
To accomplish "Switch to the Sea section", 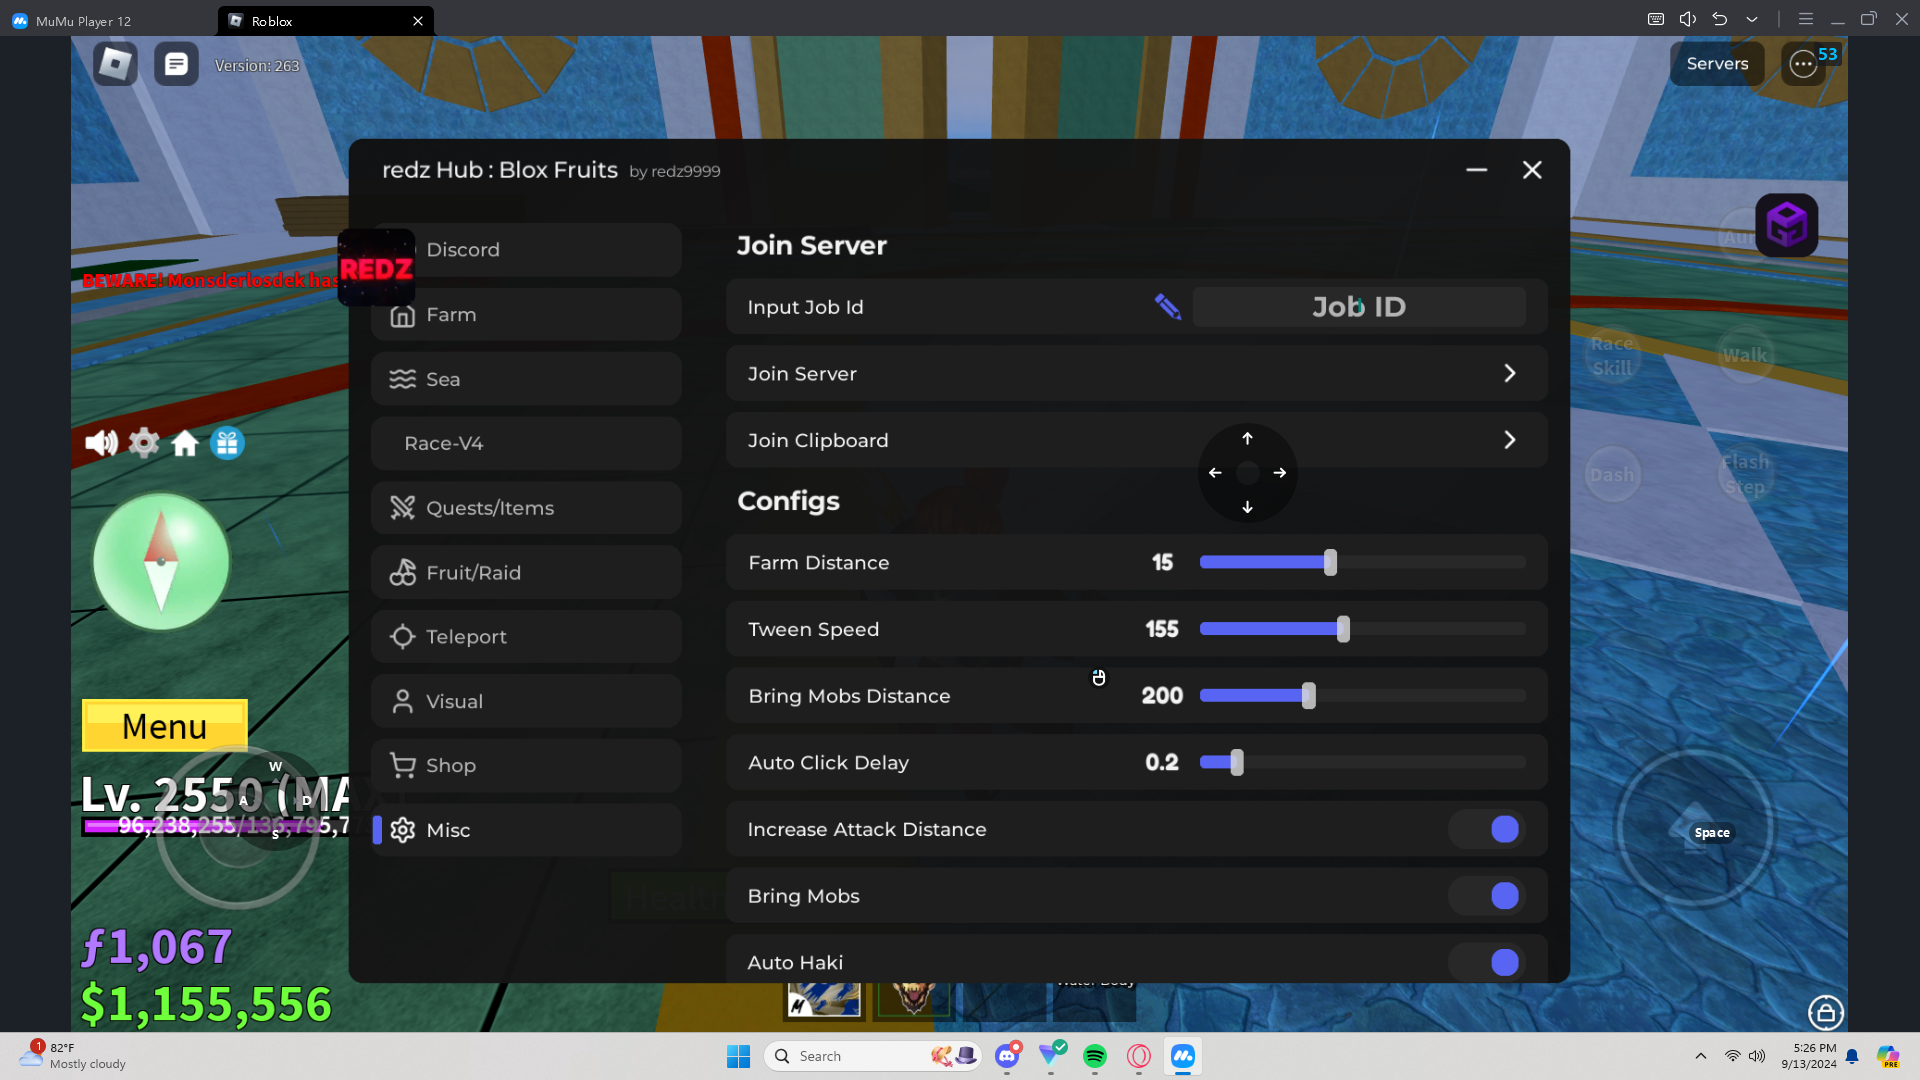I will (x=527, y=379).
